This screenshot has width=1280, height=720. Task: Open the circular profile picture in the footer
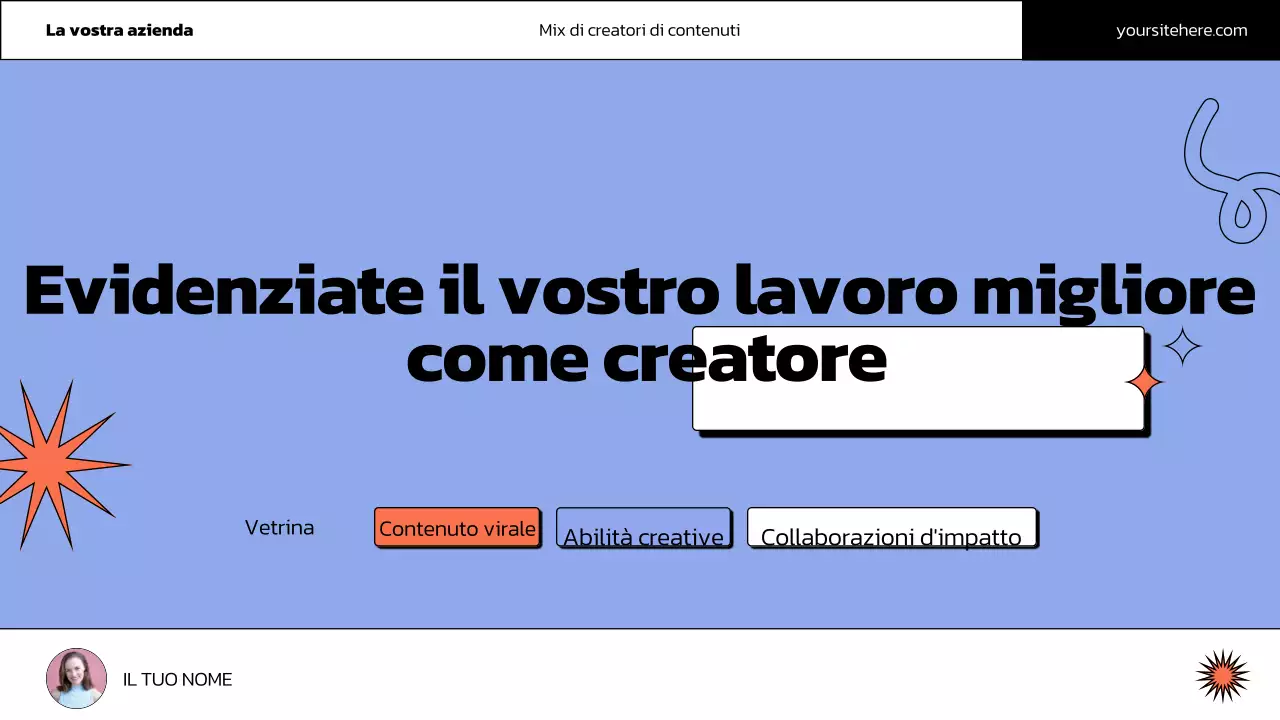tap(76, 678)
